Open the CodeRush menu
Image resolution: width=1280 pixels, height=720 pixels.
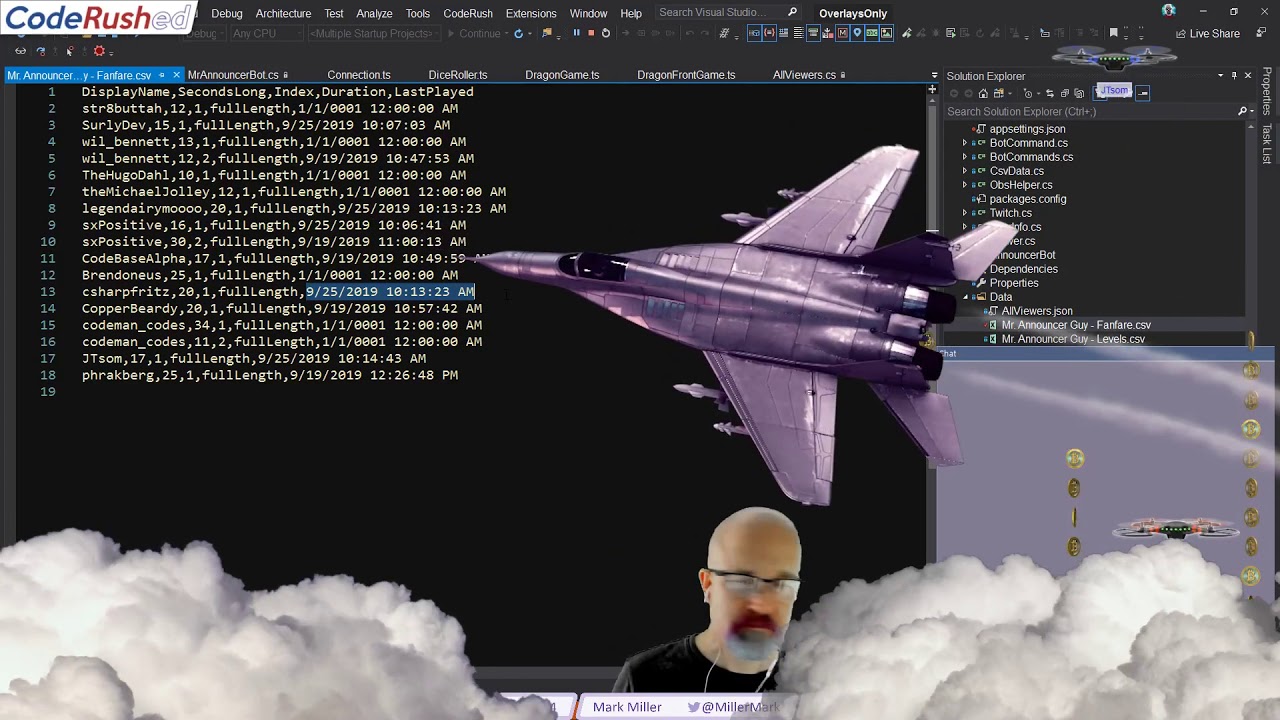tap(468, 13)
